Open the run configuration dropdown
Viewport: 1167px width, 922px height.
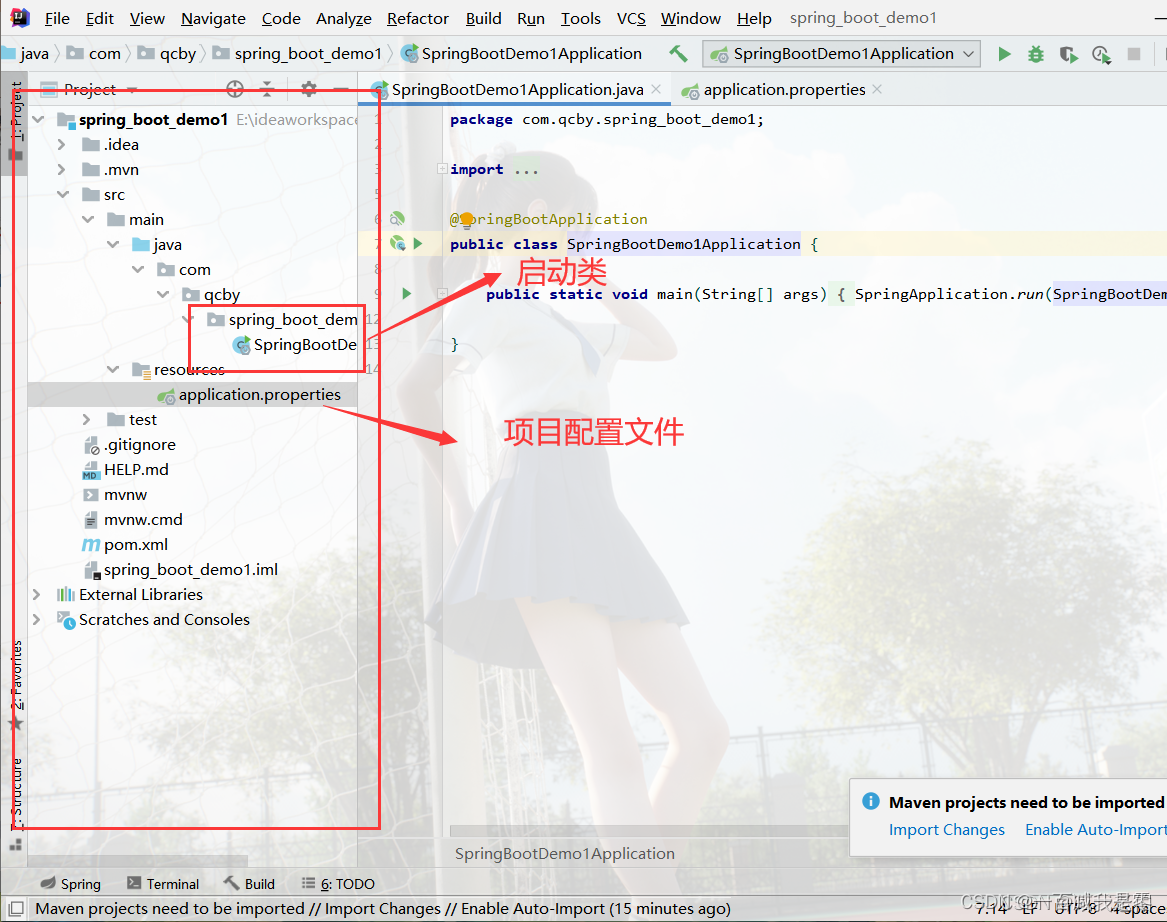tap(841, 54)
